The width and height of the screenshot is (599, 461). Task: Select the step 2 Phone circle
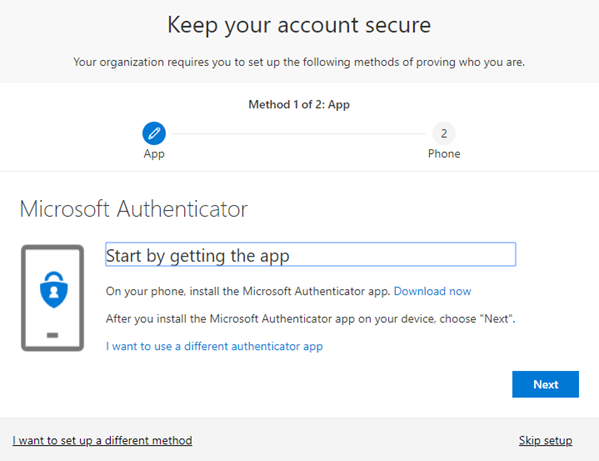tap(444, 133)
